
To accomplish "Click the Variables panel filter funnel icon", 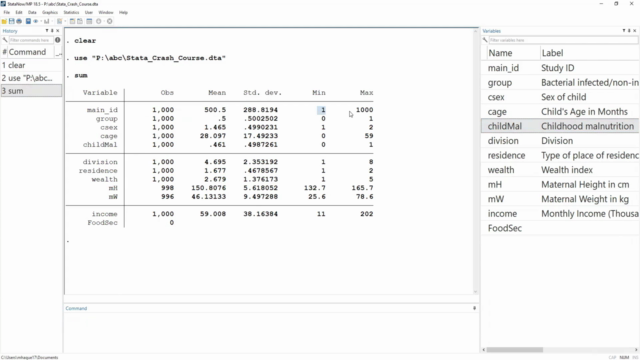I will [624, 31].
